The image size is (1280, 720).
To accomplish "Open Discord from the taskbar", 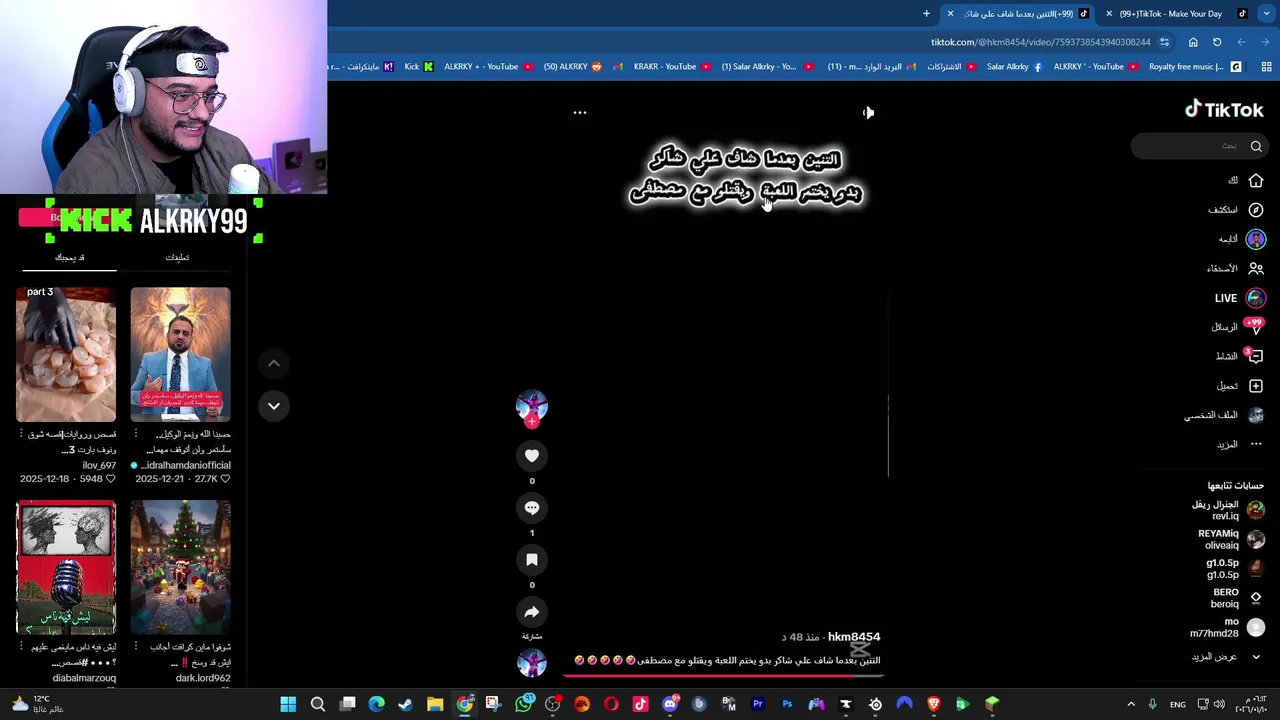I will click(x=670, y=704).
